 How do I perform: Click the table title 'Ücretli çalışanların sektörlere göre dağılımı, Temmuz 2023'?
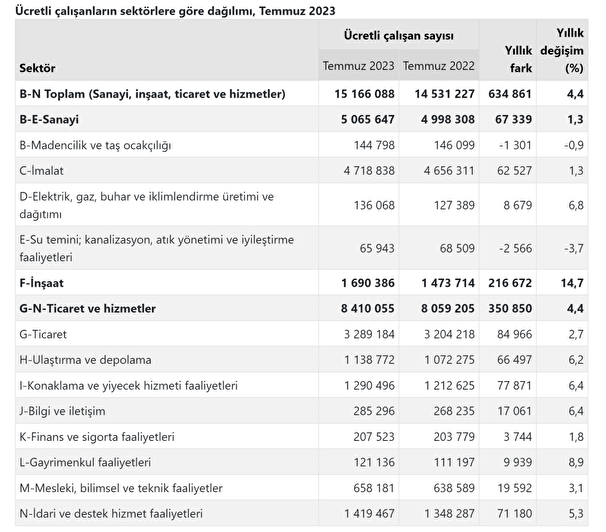click(175, 11)
